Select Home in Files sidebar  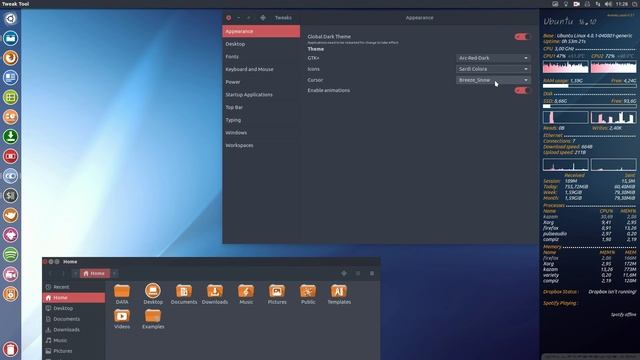(74, 298)
